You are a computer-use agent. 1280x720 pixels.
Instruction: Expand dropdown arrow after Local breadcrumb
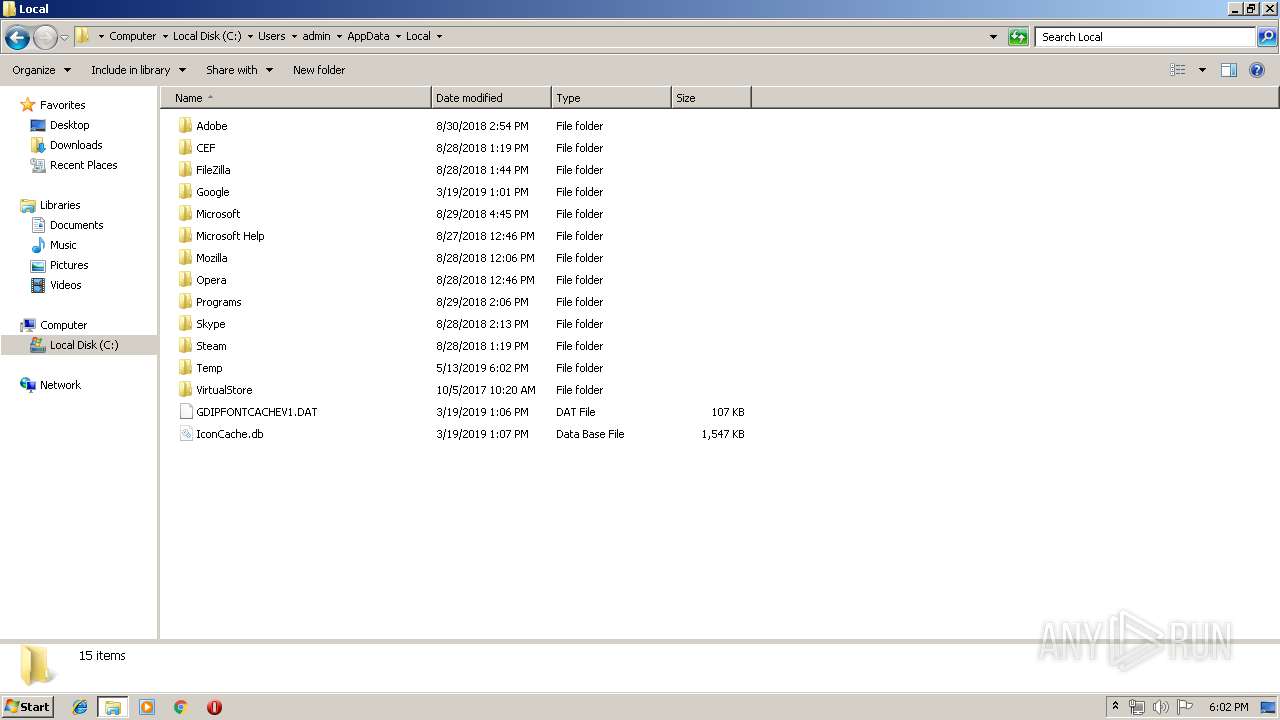point(439,36)
